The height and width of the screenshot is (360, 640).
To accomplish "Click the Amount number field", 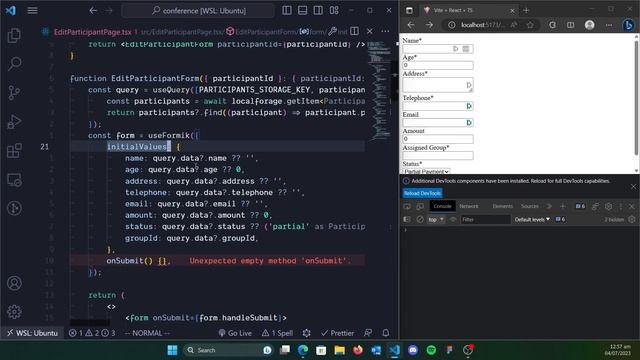I will (438, 139).
